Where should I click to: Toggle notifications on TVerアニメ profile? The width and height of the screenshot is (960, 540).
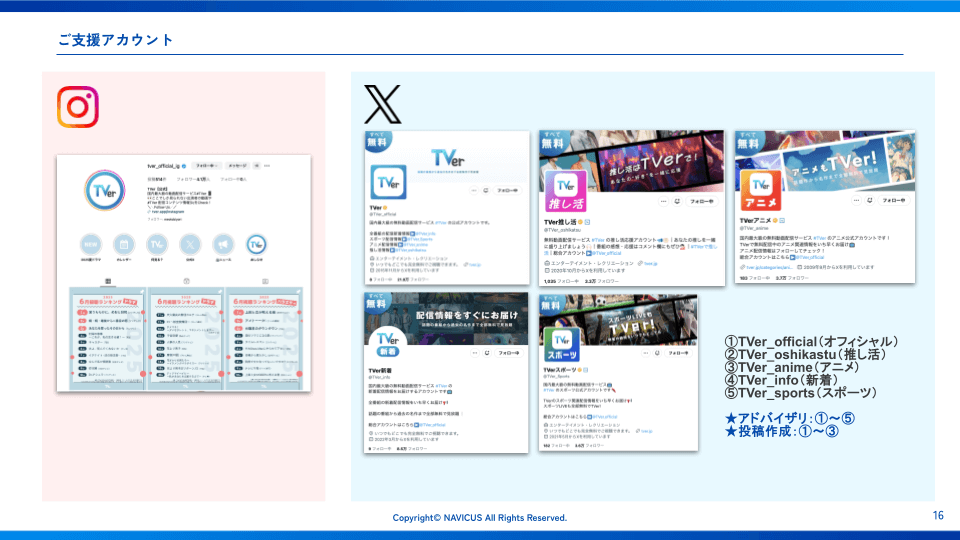(869, 200)
